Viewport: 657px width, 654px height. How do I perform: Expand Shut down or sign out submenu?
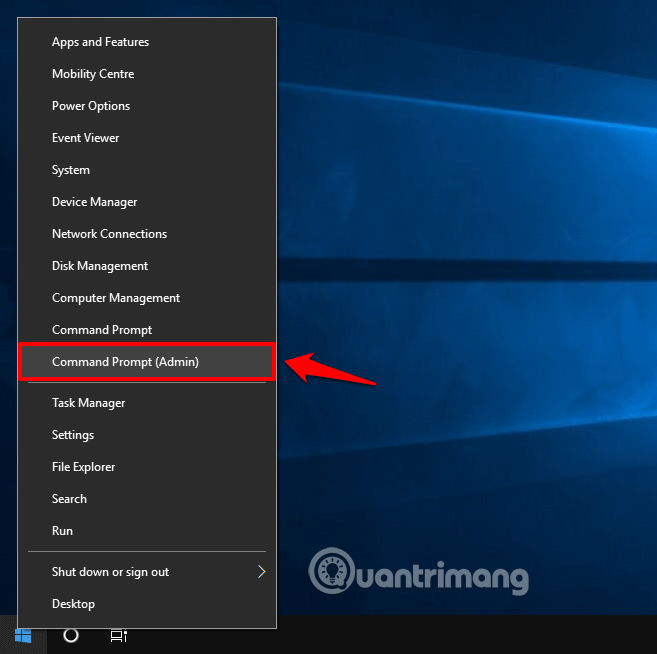coord(147,572)
